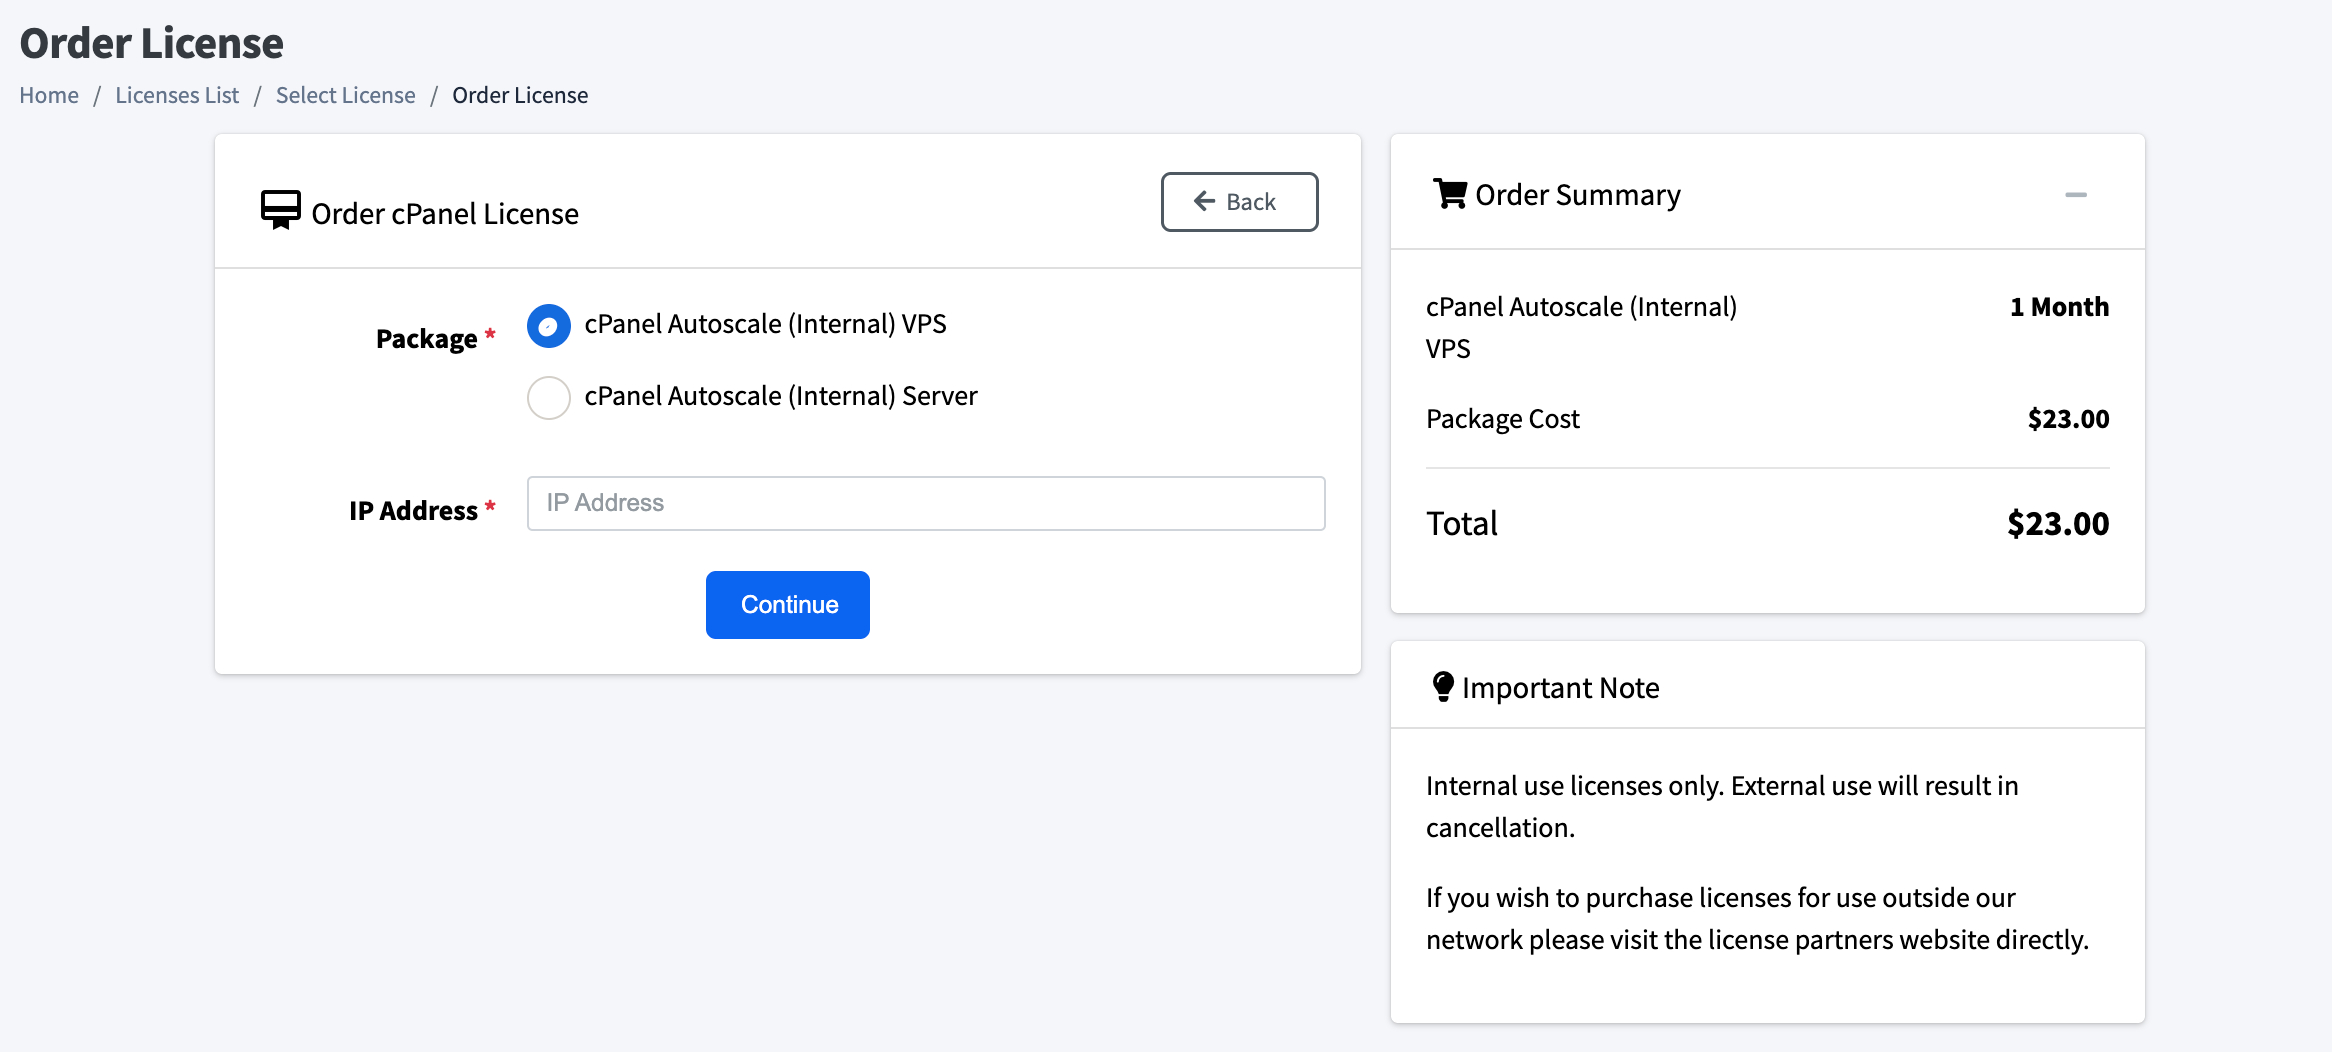The width and height of the screenshot is (2332, 1052).
Task: Click the purchase licenses outside network paragraph
Action: 1757,919
